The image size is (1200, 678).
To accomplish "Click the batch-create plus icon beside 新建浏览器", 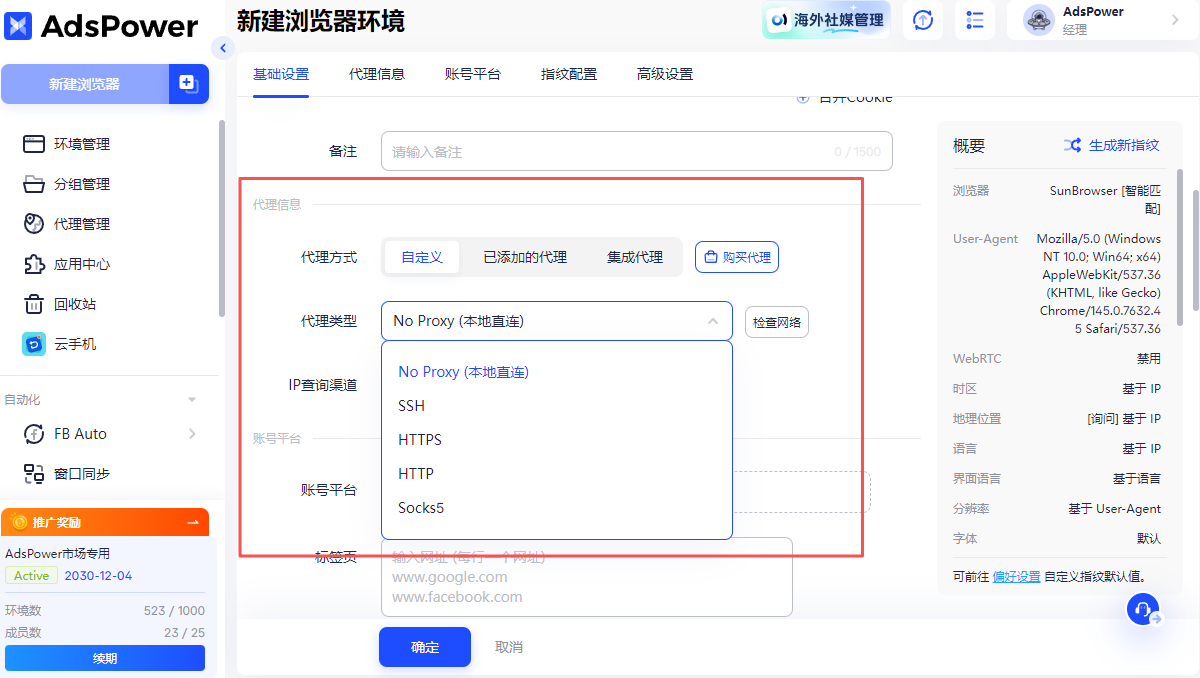I will (x=188, y=84).
